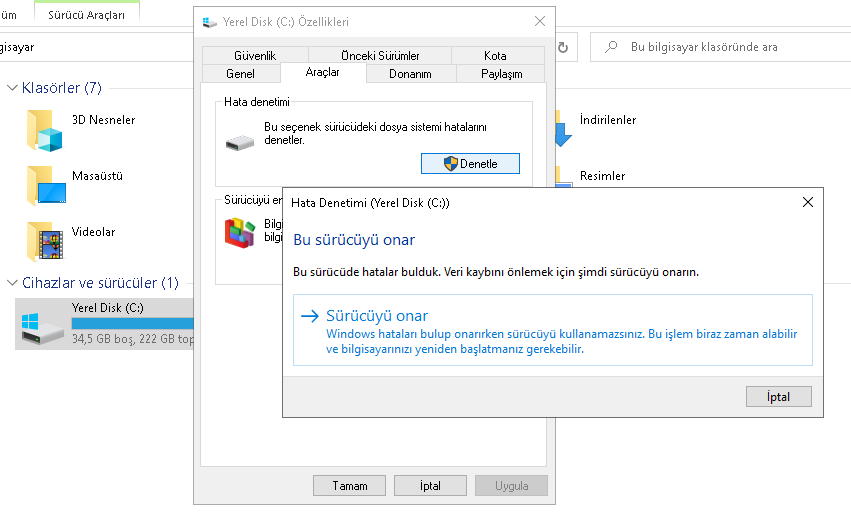This screenshot has width=851, height=518.
Task: Click the refresh icon beside the search box
Action: 563,47
